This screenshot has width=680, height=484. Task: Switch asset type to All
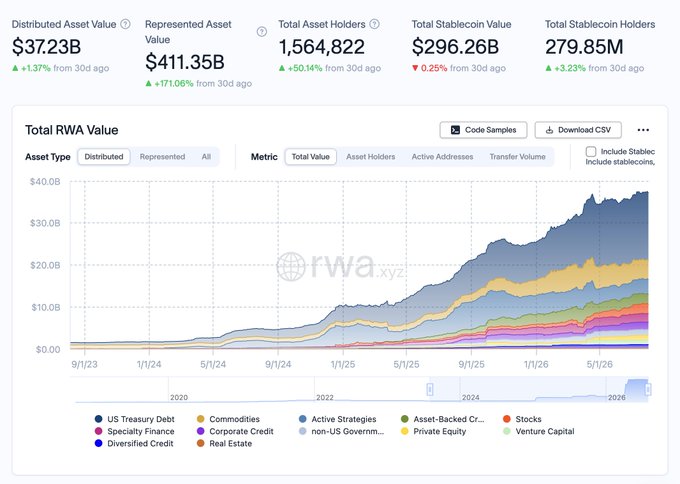tap(206, 157)
